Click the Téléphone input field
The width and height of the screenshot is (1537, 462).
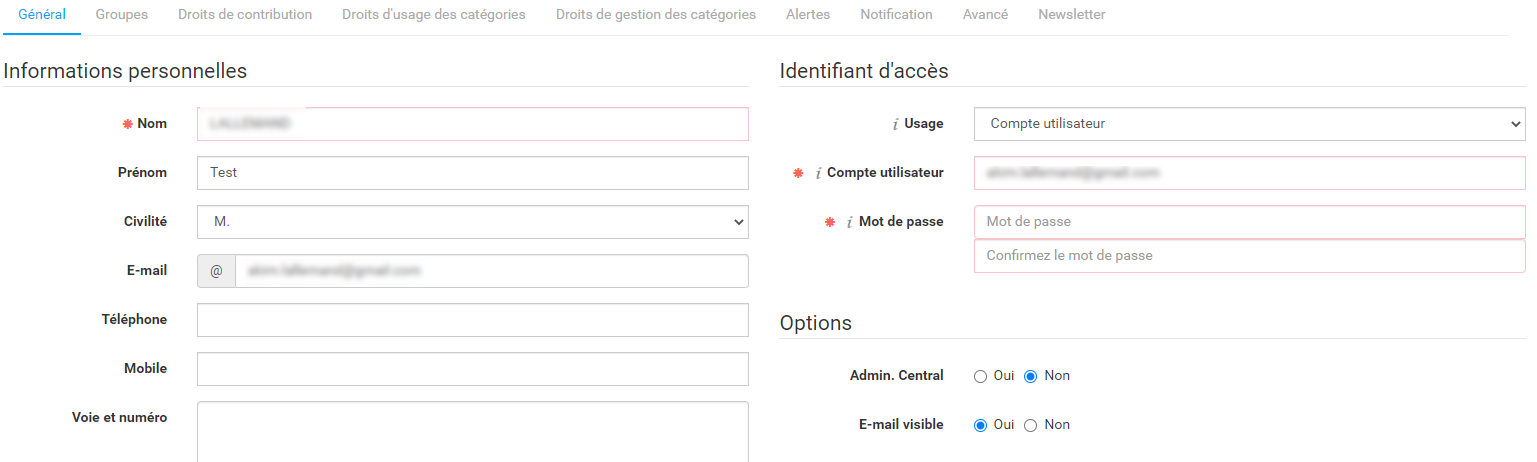473,320
